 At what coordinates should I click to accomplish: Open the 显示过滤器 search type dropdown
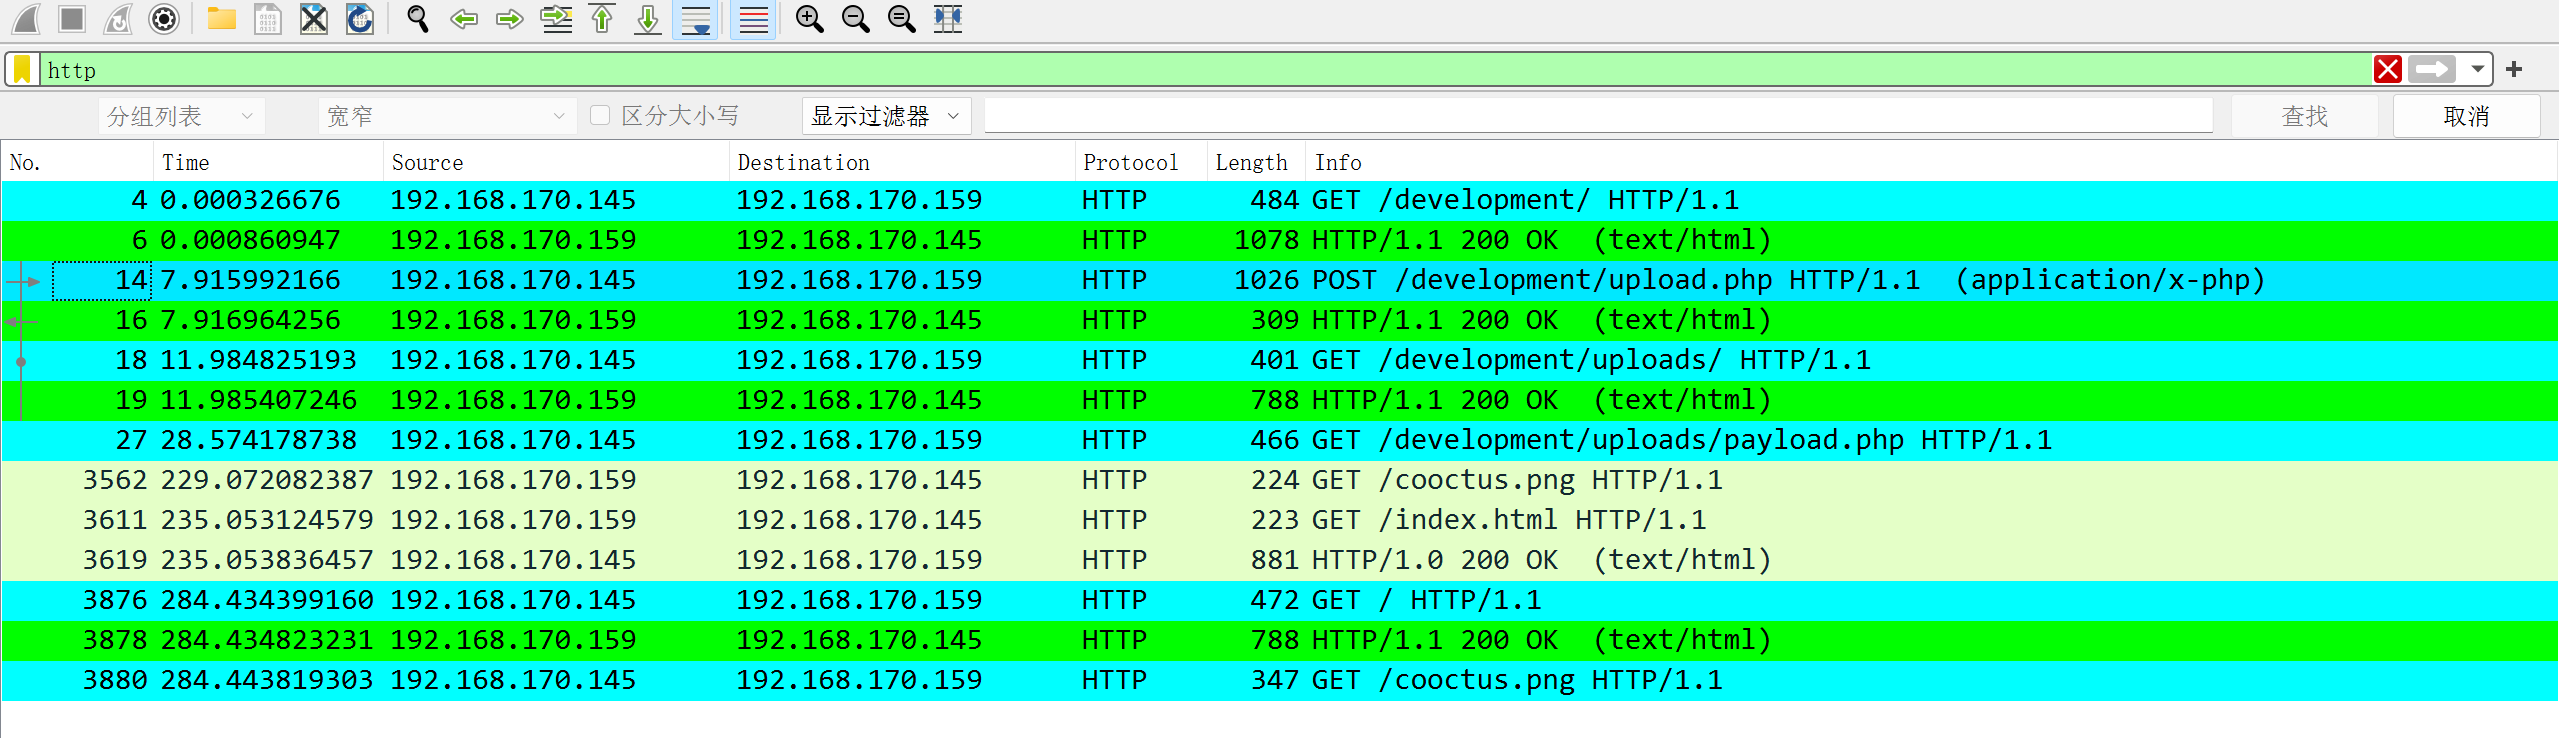[x=887, y=116]
